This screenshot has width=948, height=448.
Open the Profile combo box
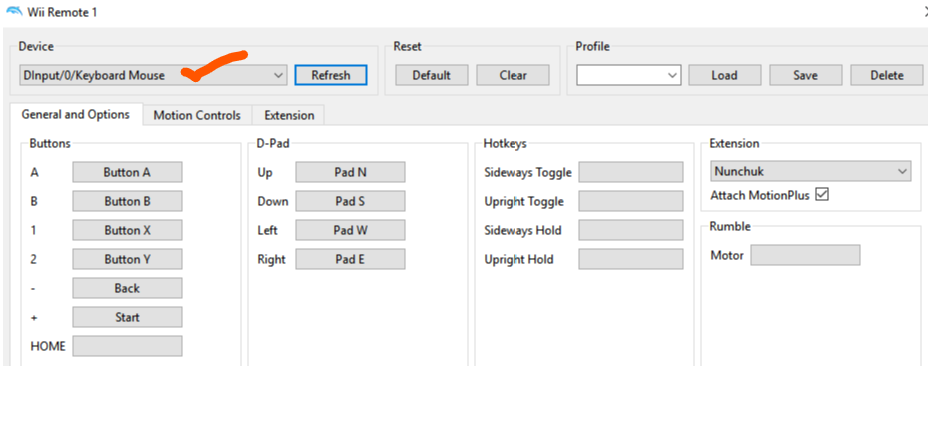pos(628,75)
